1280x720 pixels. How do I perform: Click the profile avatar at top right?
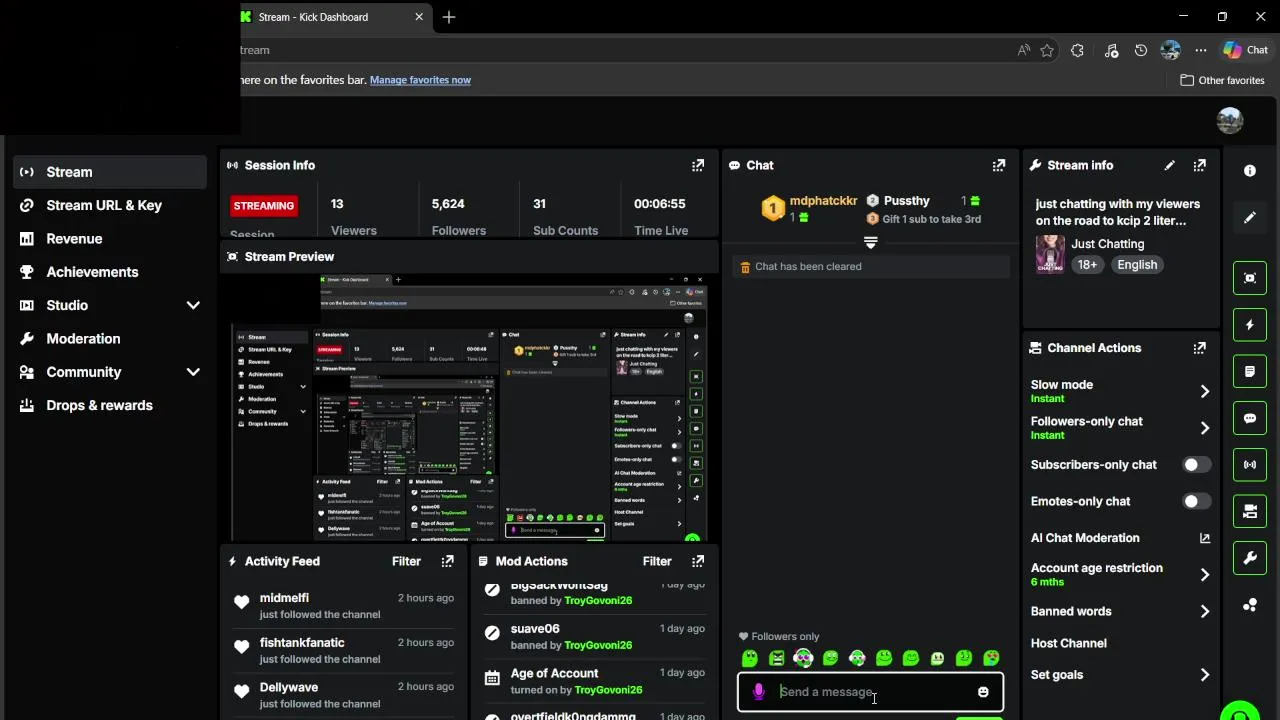tap(1230, 121)
